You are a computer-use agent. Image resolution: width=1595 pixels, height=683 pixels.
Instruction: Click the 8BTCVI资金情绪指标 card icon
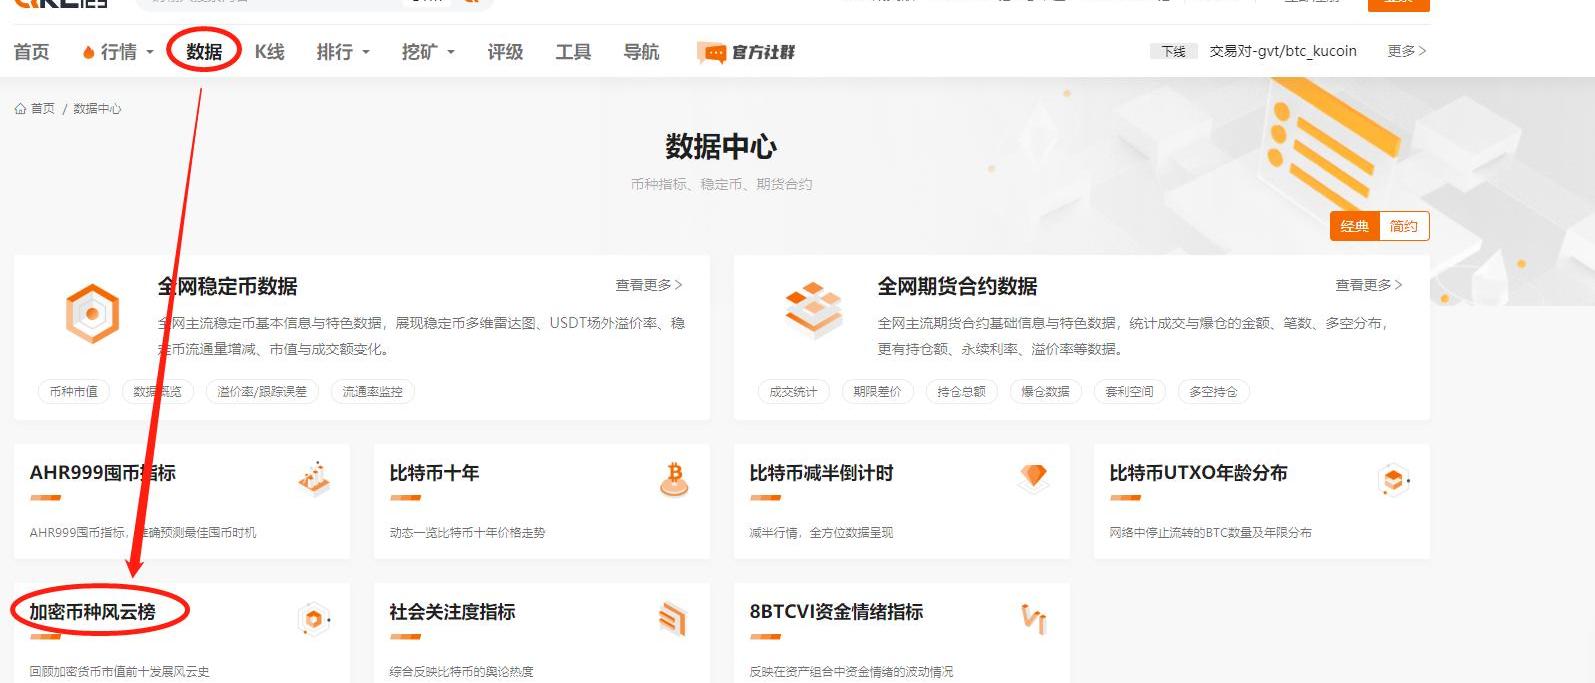click(x=1033, y=619)
